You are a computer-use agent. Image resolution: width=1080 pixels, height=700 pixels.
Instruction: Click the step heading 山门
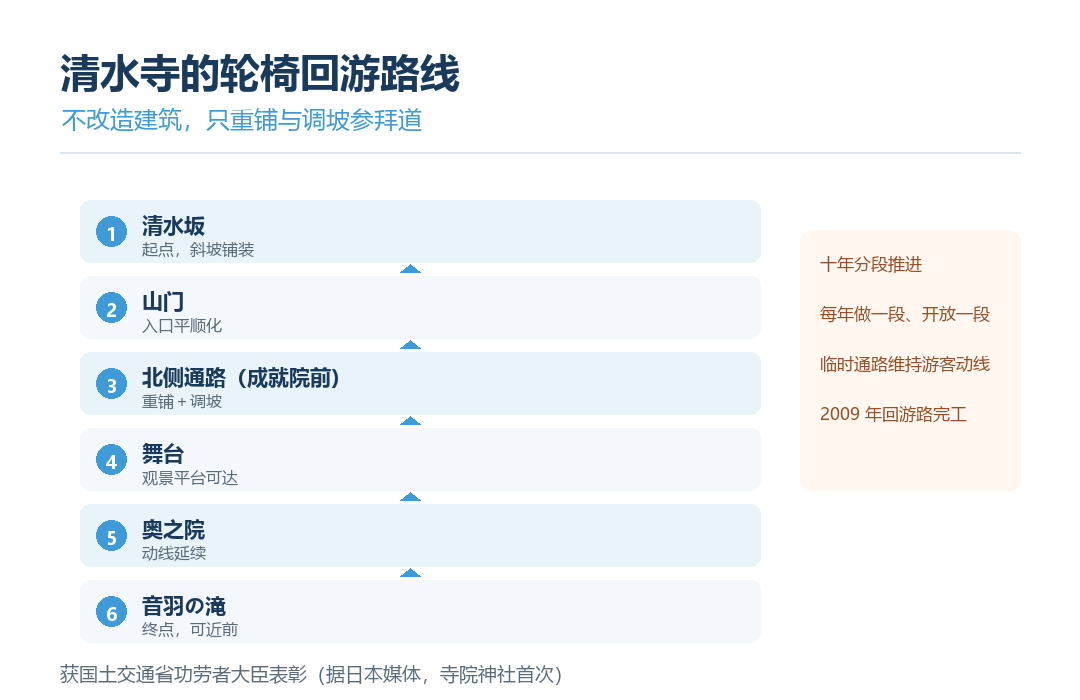pos(163,301)
